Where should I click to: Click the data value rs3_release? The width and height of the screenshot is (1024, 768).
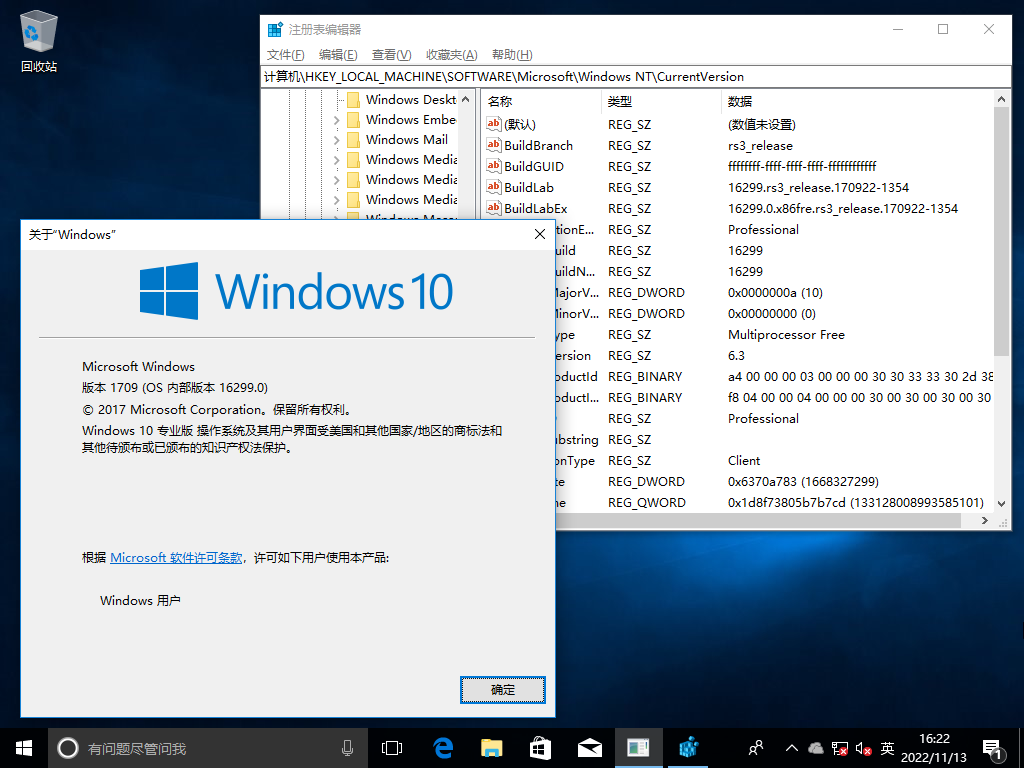pos(760,146)
